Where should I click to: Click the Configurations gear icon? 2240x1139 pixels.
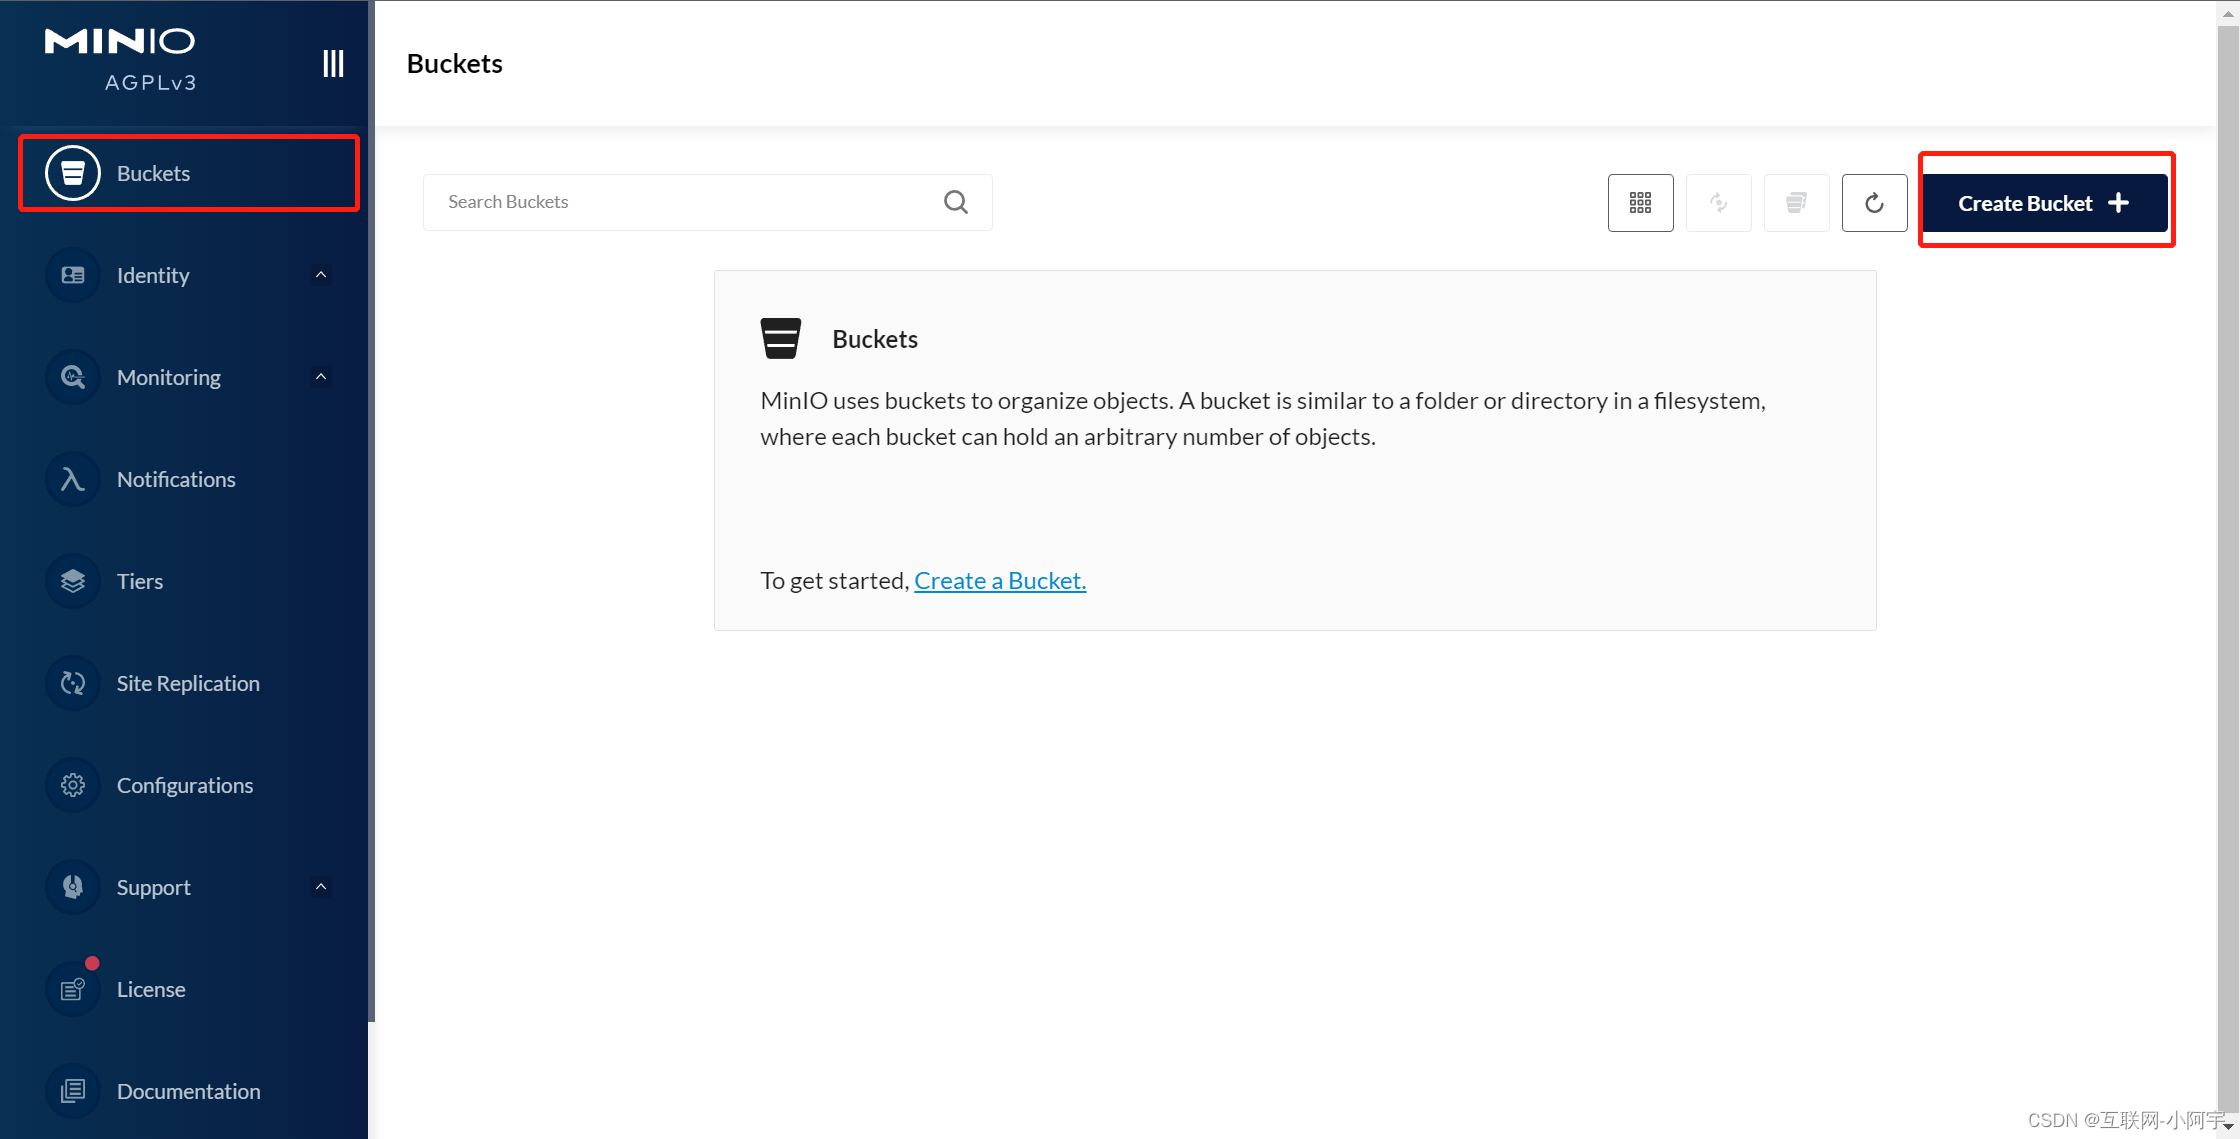[73, 785]
